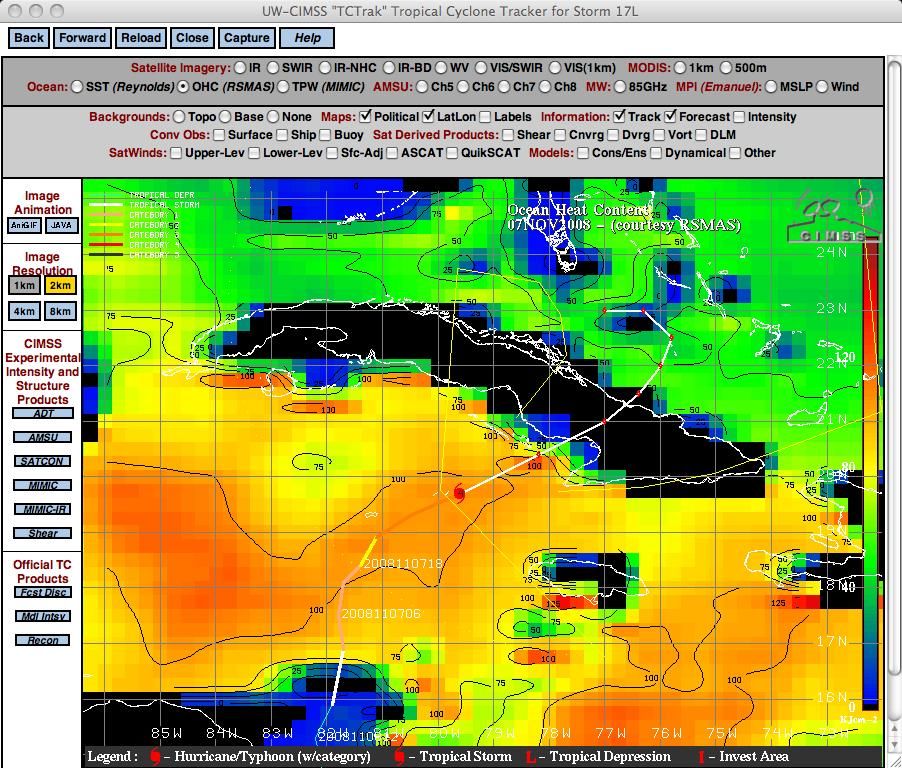Enable the Intensity information checkbox

tap(739, 117)
